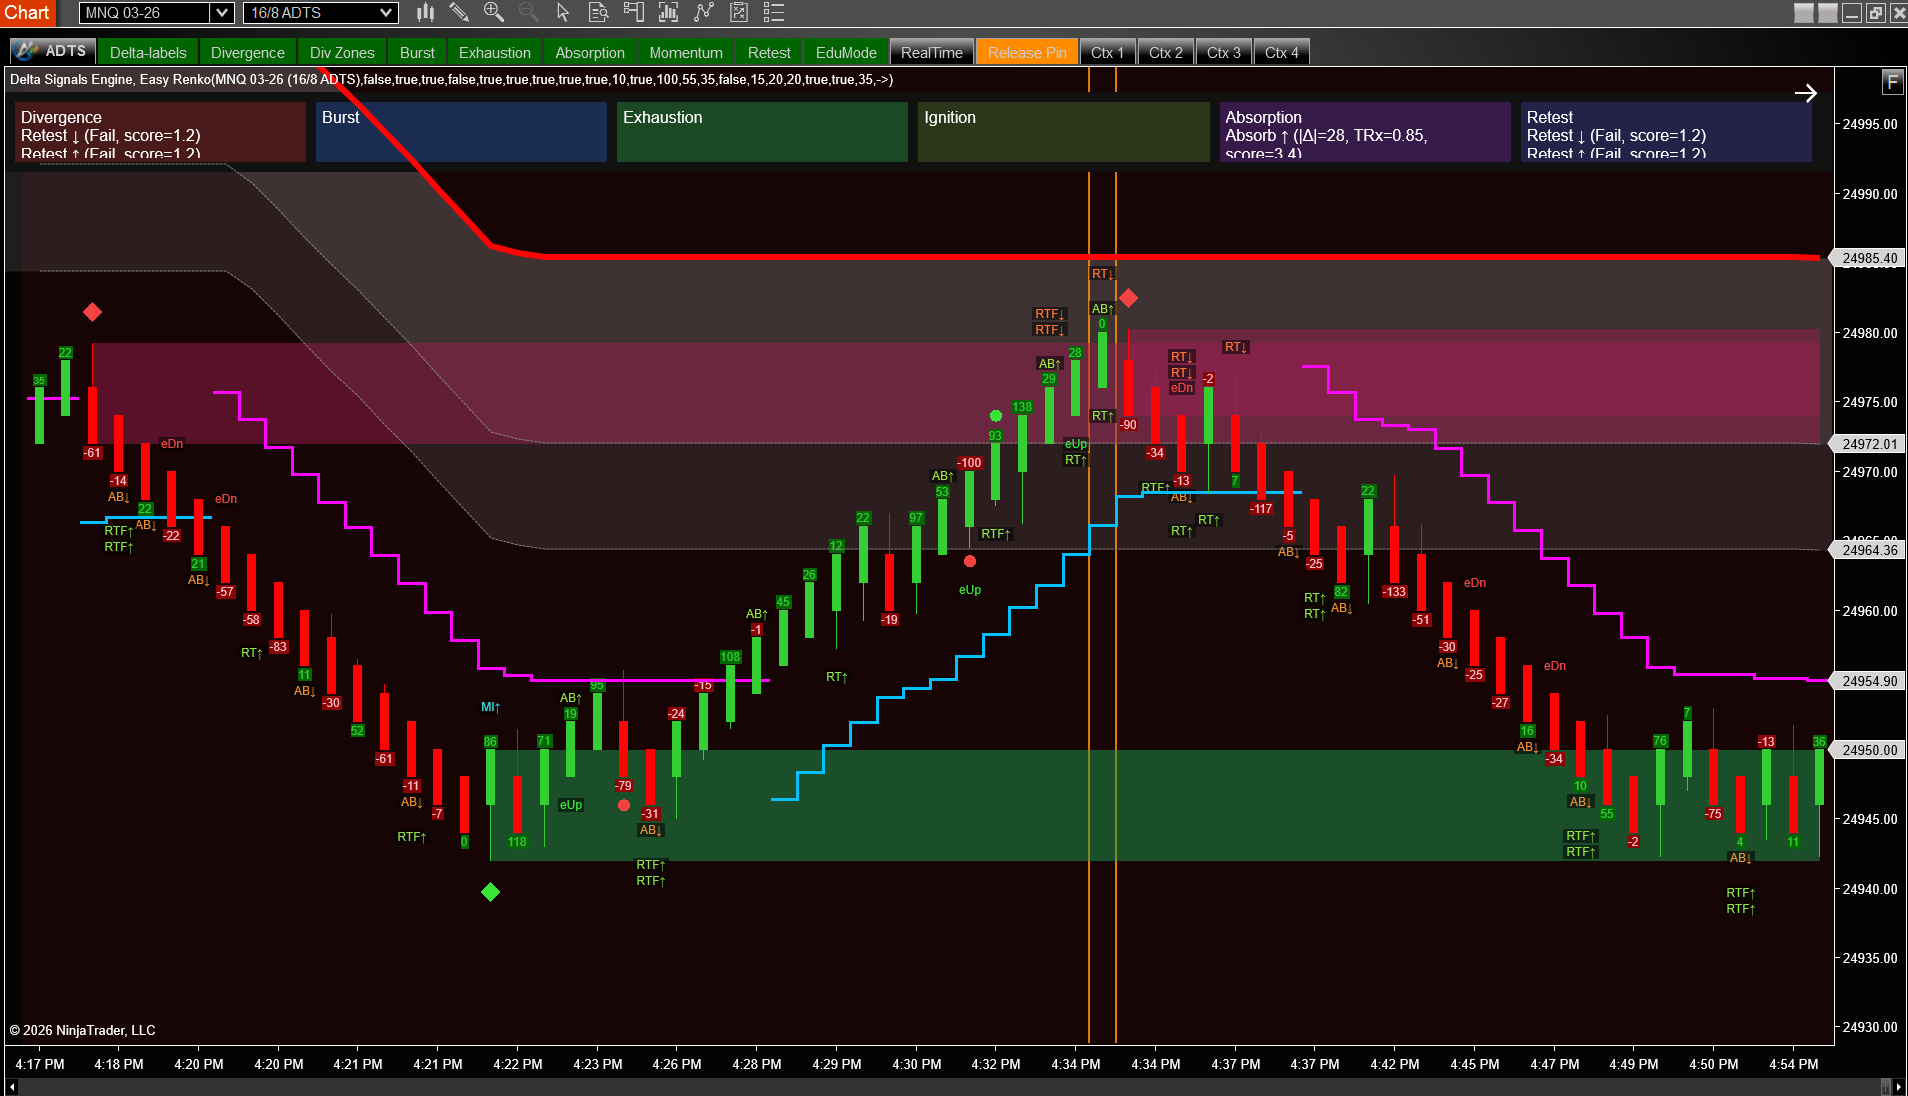Click the Momentum signal button
The image size is (1908, 1096).
pos(685,52)
